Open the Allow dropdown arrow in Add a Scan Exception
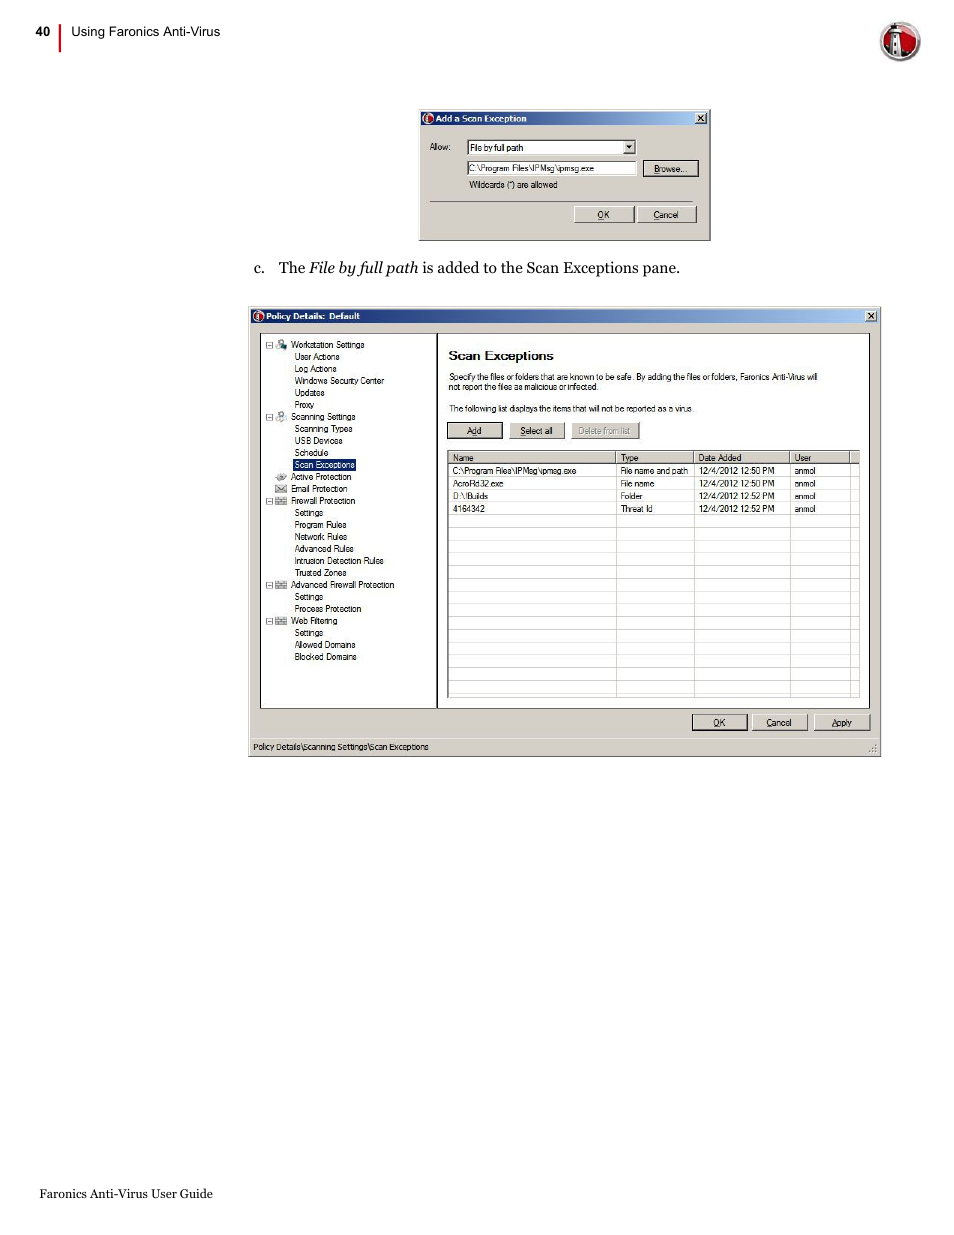Image resolution: width=954 pixels, height=1235 pixels. [629, 147]
